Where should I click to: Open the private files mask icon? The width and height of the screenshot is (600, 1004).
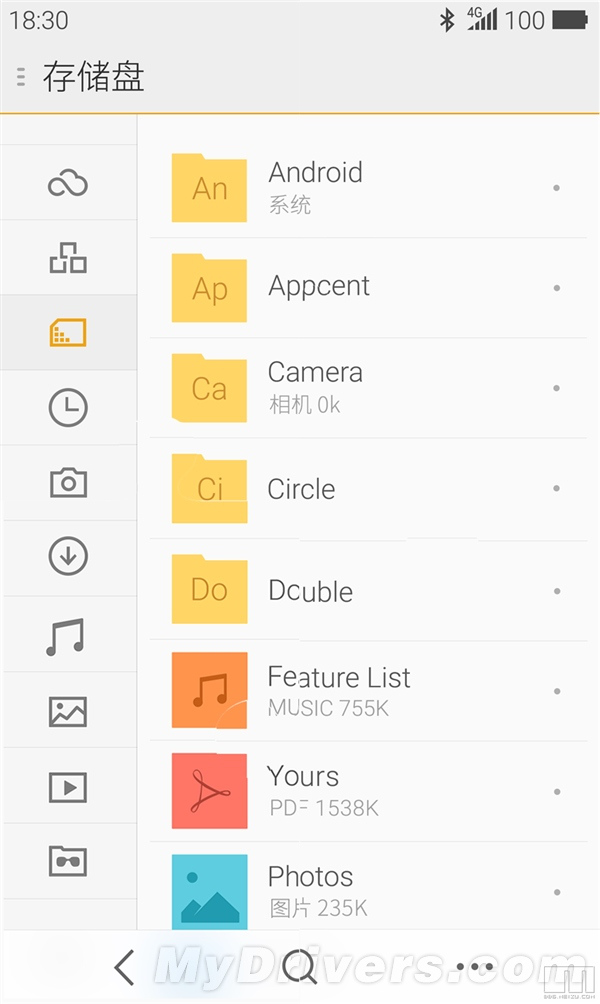tap(68, 861)
